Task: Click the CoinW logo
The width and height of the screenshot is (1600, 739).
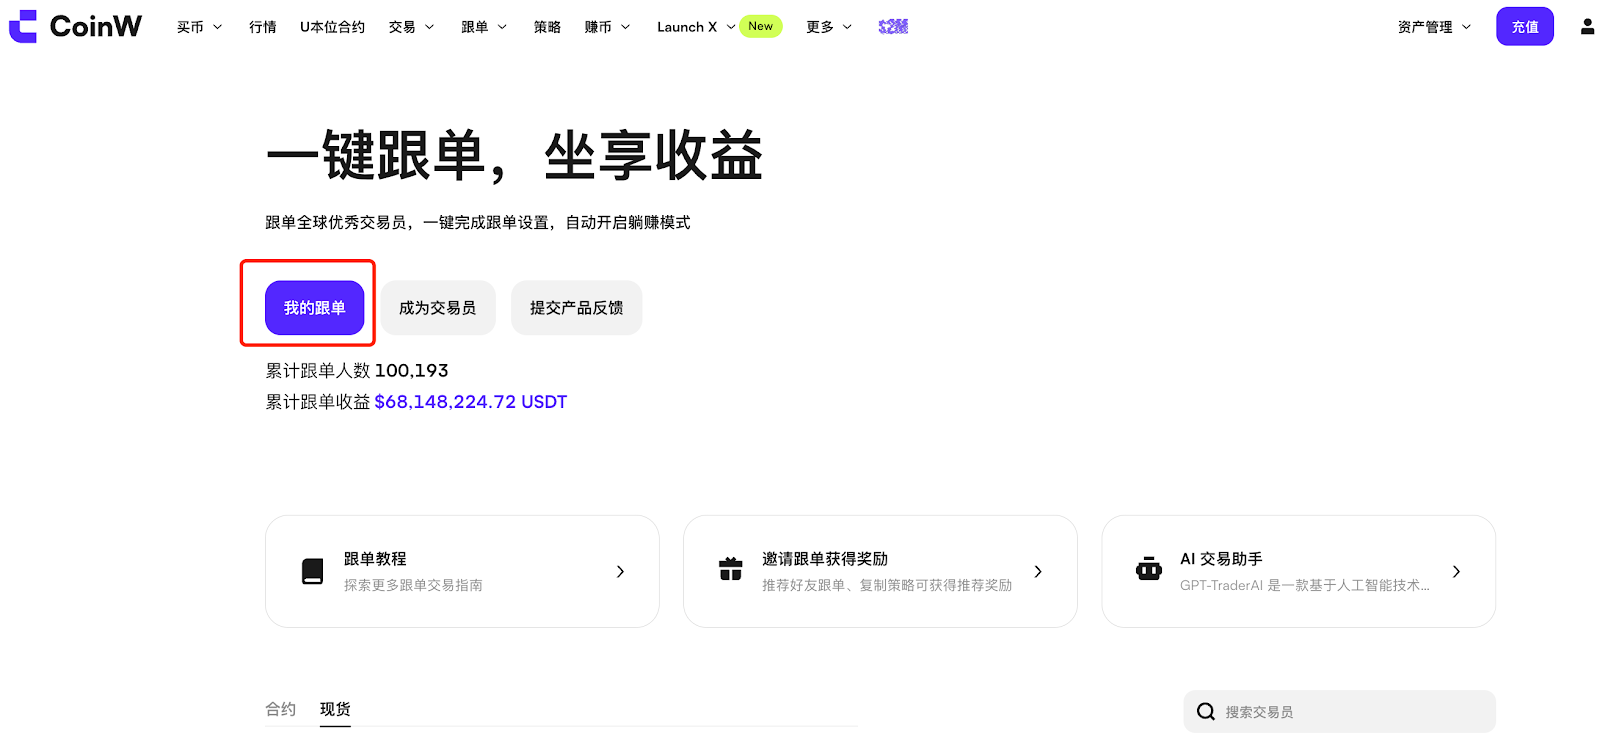Action: 75,26
